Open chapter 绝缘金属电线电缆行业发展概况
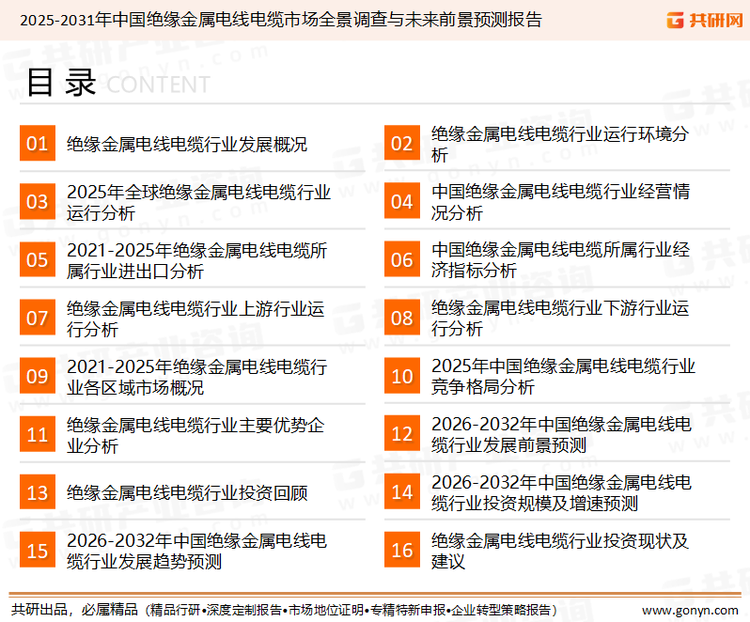The image size is (750, 622). 187,144
